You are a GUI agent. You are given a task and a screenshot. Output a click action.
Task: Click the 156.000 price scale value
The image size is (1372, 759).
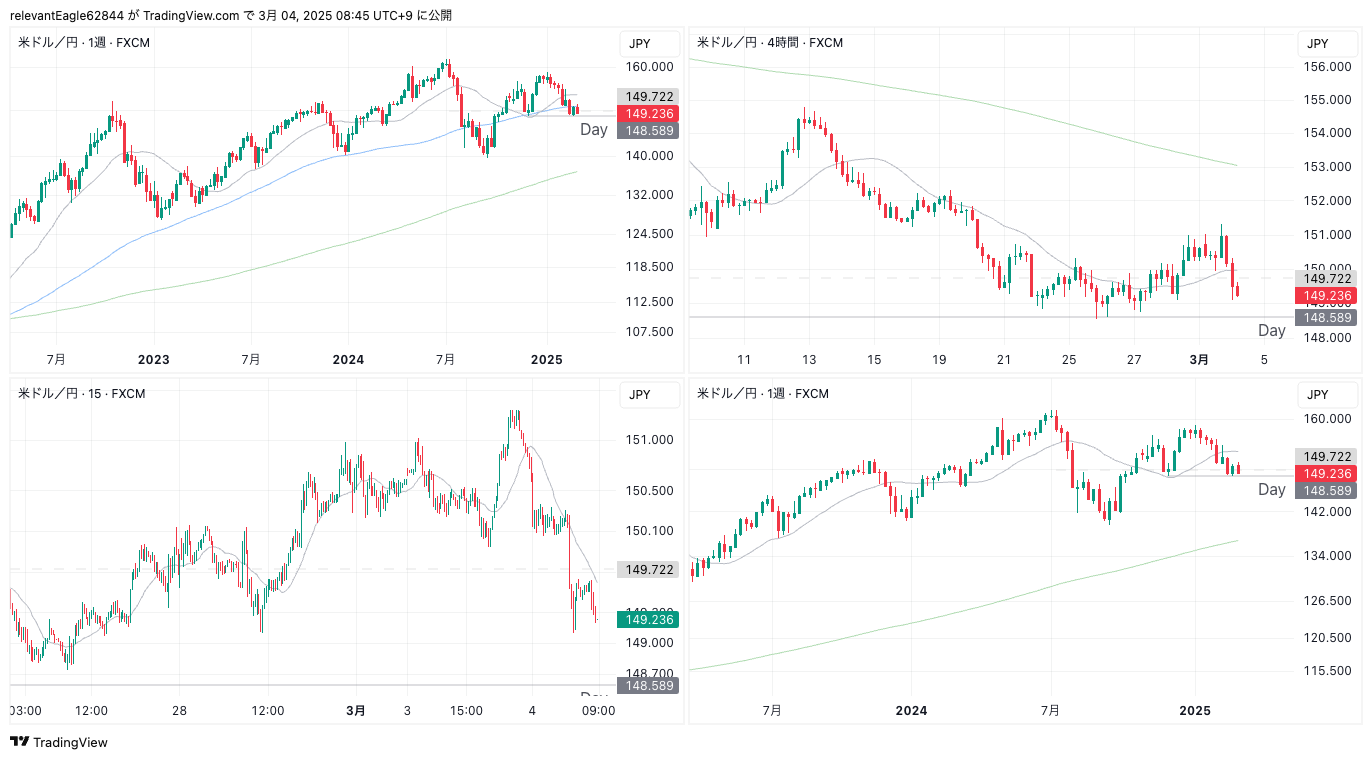[x=1329, y=67]
